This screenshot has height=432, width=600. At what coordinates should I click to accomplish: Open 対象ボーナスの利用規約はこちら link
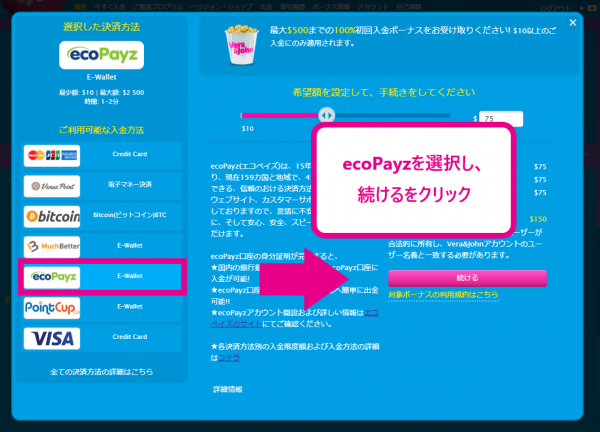(443, 295)
